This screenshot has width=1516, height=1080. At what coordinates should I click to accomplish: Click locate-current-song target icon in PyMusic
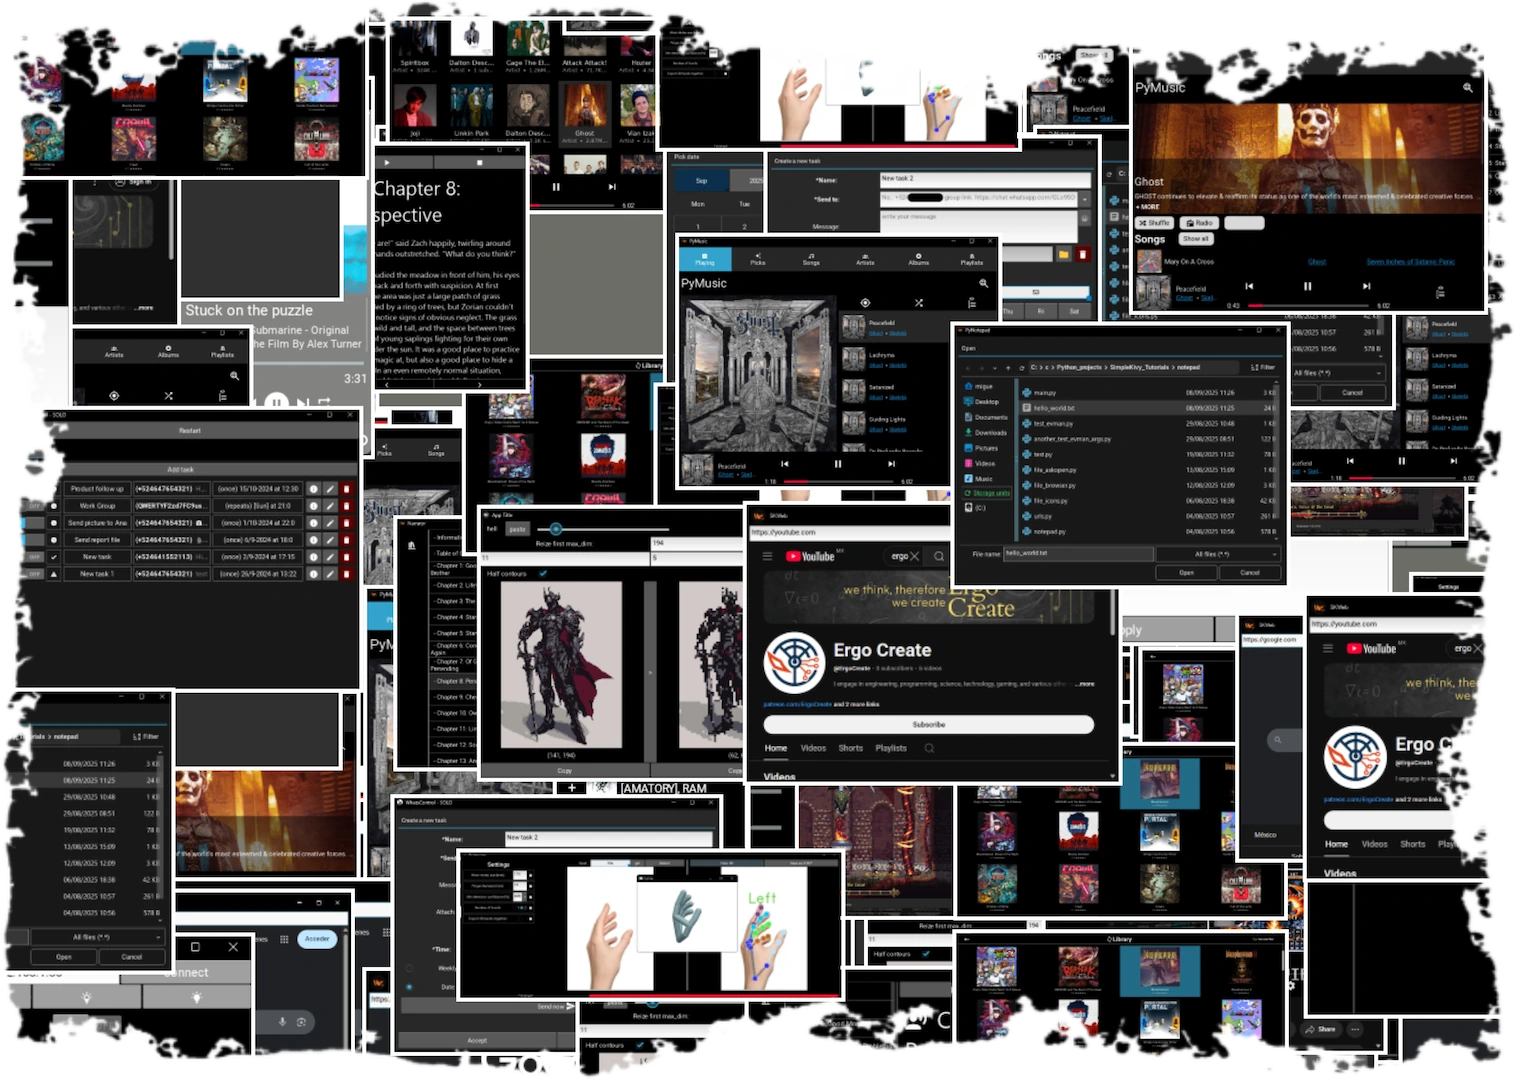[865, 303]
